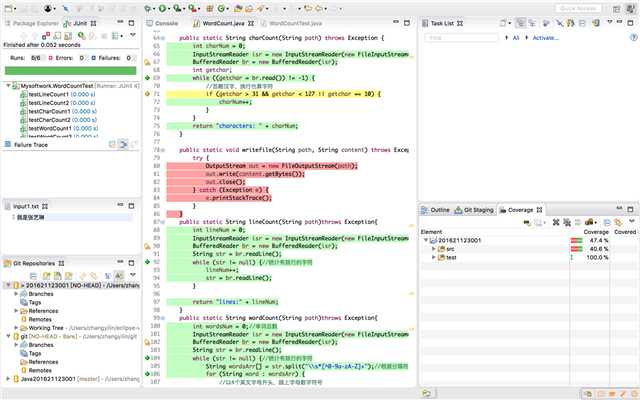
Task: Expand Working Tree in Git Repositories
Action: click(16, 328)
